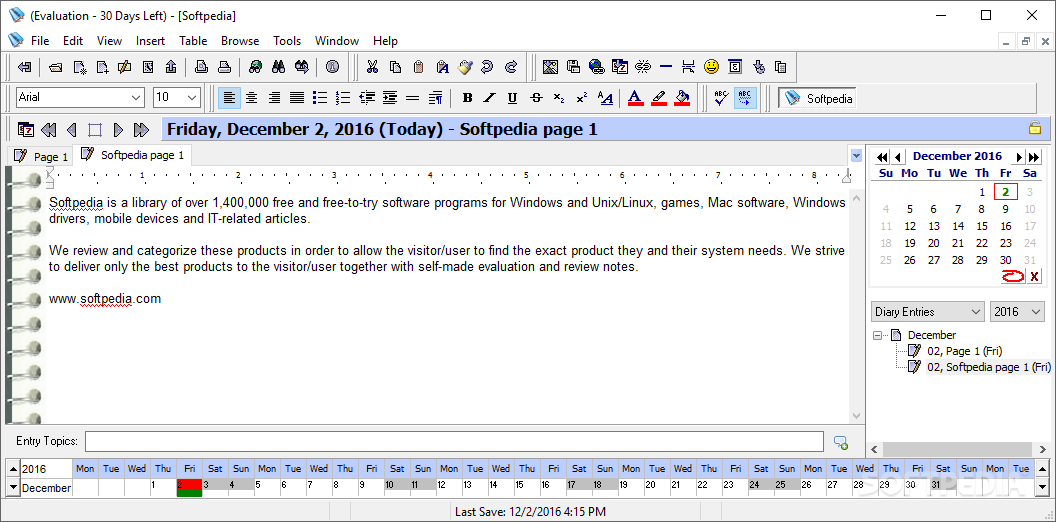
Task: Click the Go to Today calendar icon
Action: tap(26, 129)
